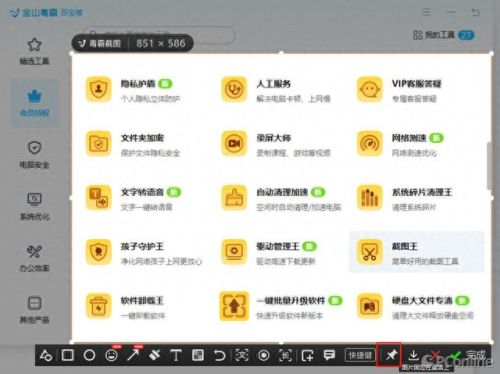Select the text T tool
This screenshot has height=374, width=500.
[176, 355]
